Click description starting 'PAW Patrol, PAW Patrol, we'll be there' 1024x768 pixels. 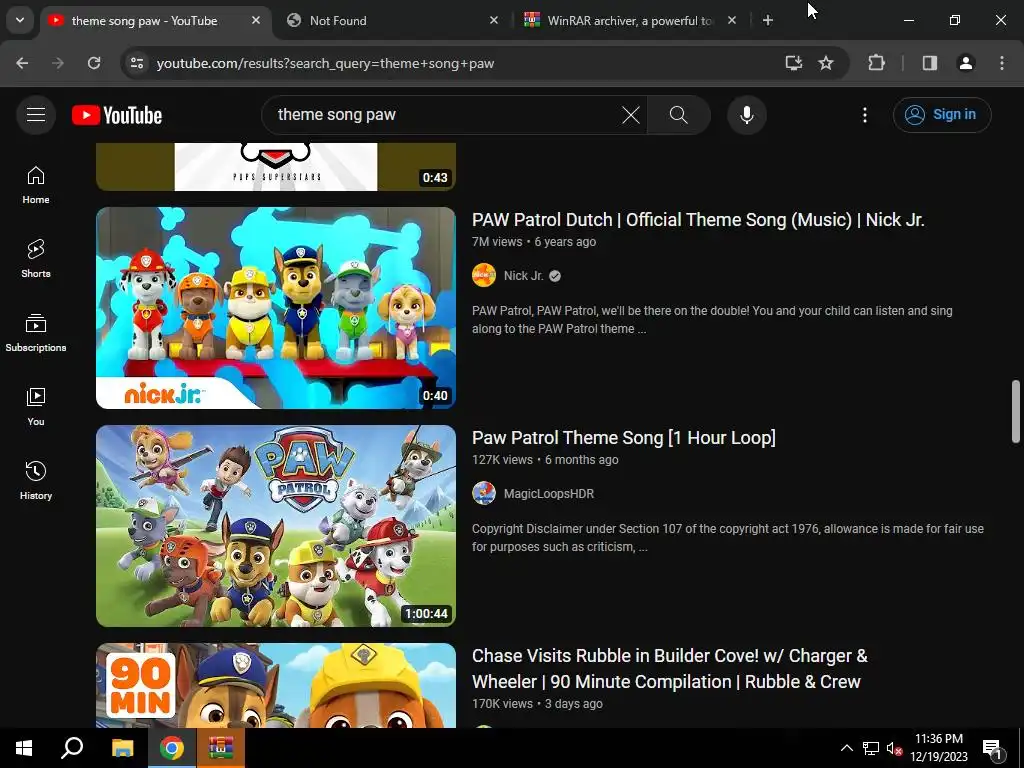tap(712, 320)
